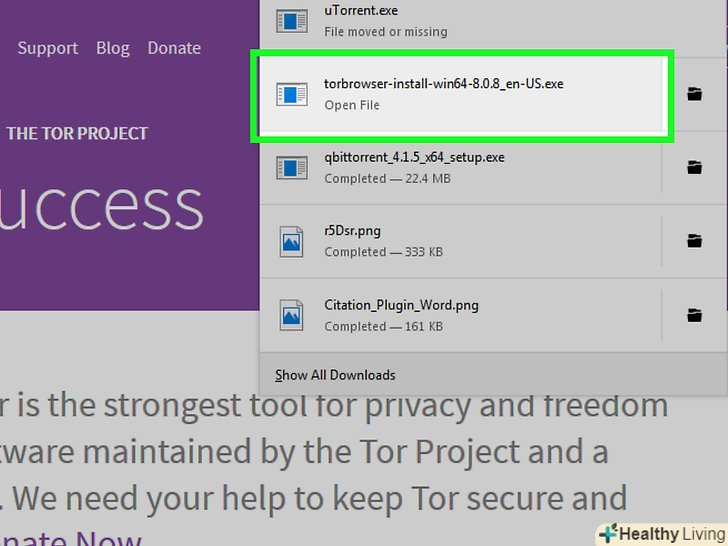Select the uTorrent.exe file name
The image size is (728, 546).
[361, 11]
